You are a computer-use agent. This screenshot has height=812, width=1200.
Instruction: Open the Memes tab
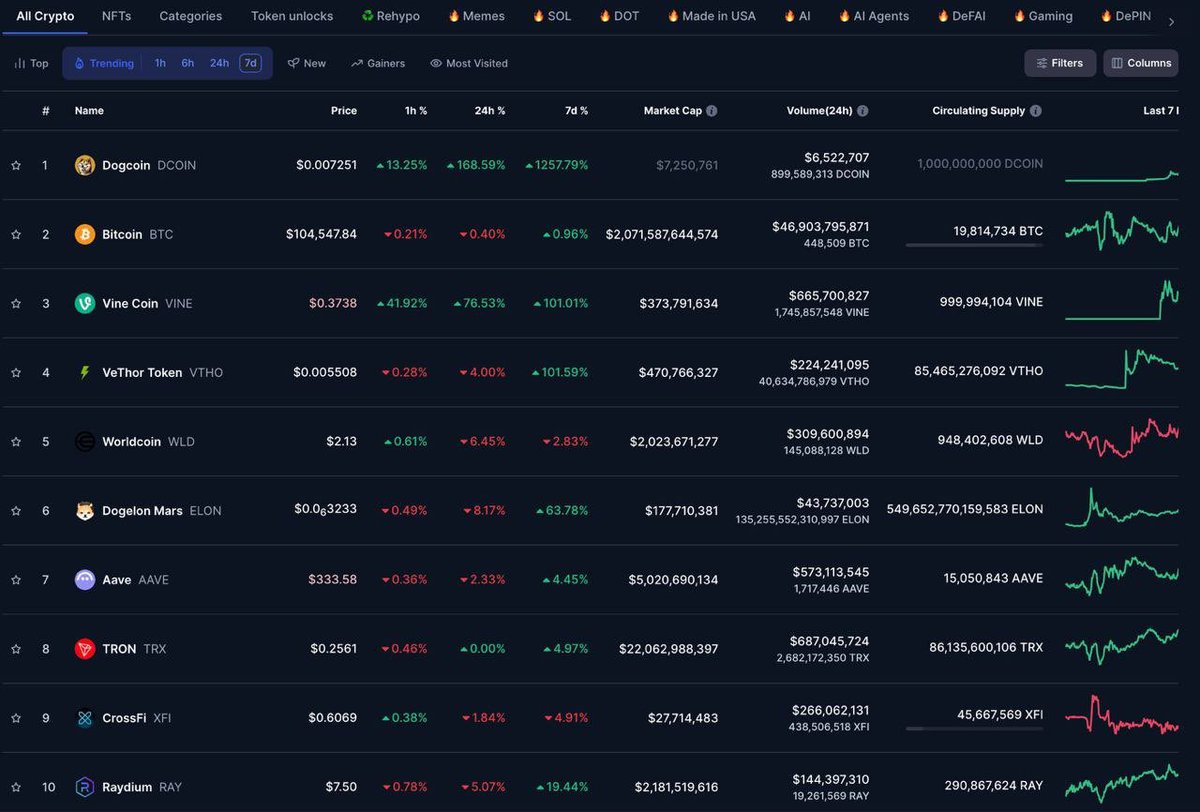pyautogui.click(x=477, y=16)
